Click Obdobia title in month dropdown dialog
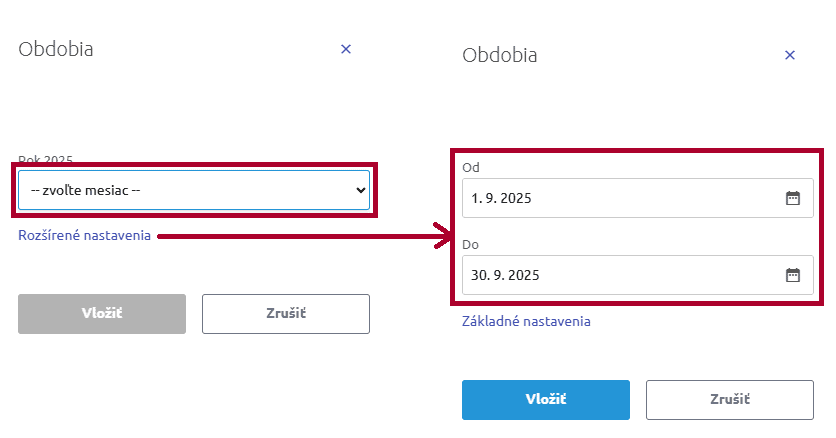This screenshot has height=438, width=836. pyautogui.click(x=56, y=48)
